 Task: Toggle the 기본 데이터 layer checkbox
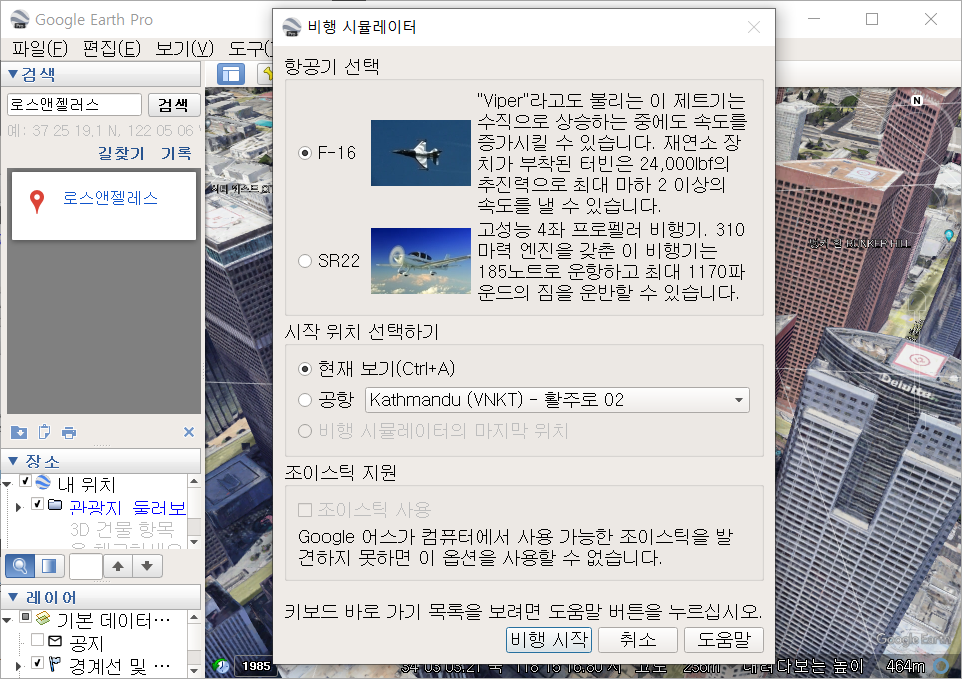(x=25, y=617)
